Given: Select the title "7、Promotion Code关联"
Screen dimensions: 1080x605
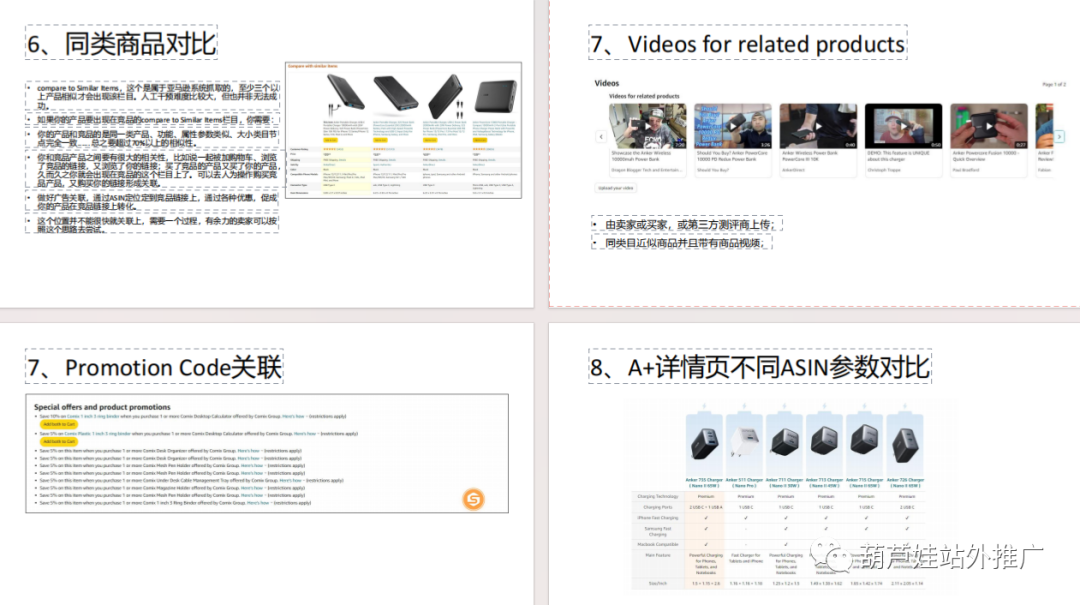Looking at the screenshot, I should [x=155, y=367].
